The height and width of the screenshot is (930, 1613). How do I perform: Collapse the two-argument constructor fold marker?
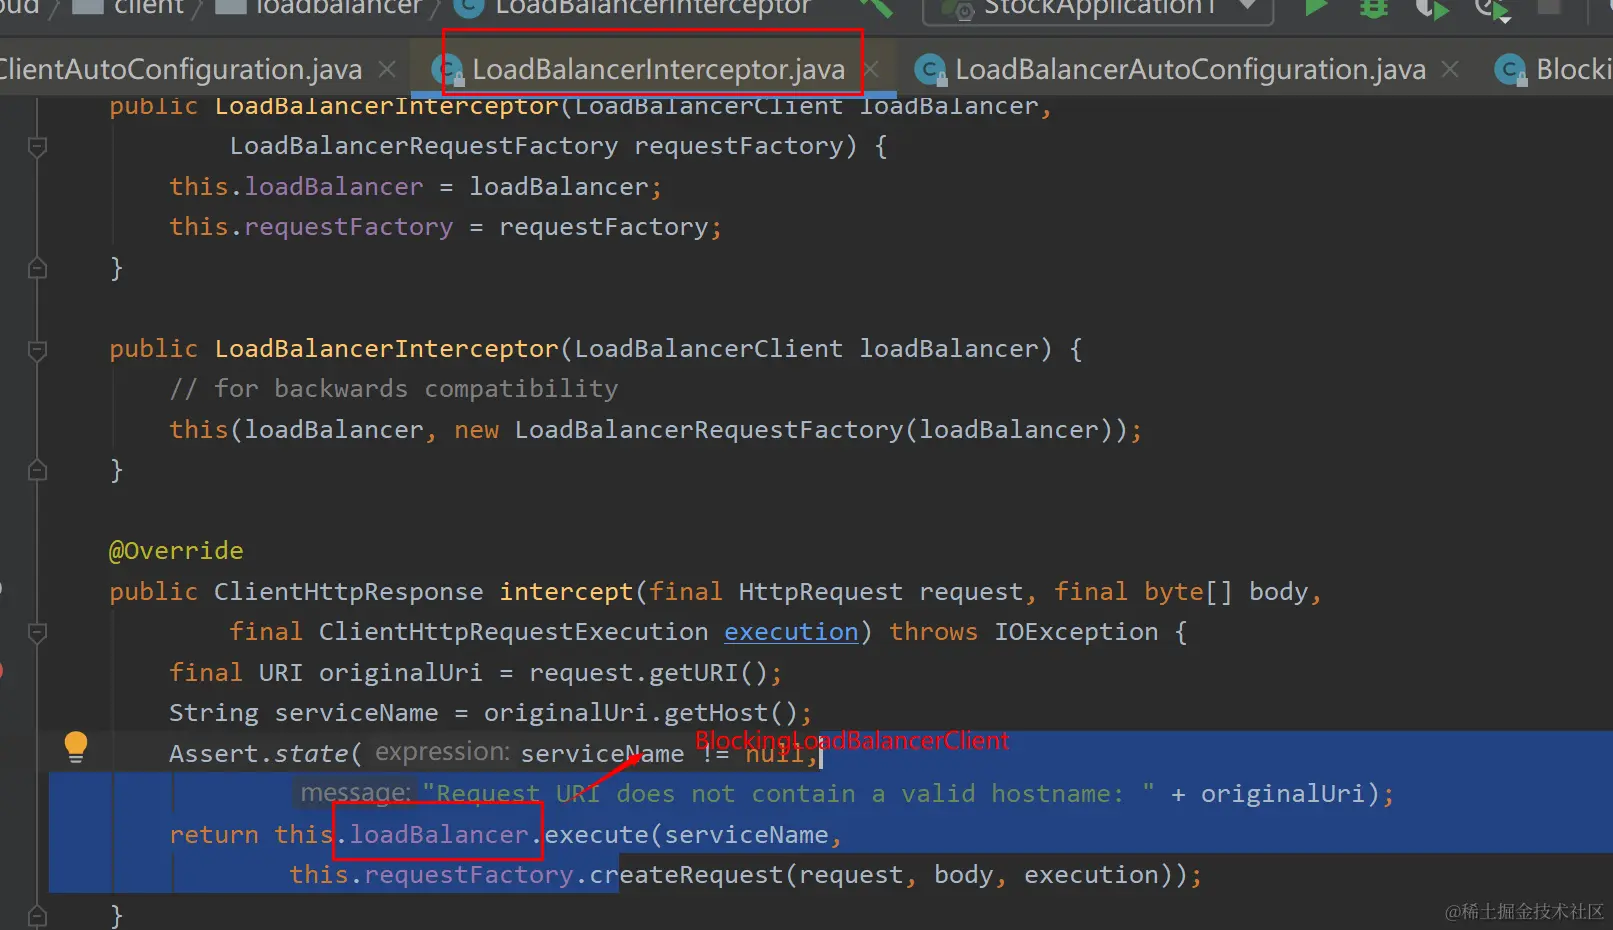click(38, 147)
